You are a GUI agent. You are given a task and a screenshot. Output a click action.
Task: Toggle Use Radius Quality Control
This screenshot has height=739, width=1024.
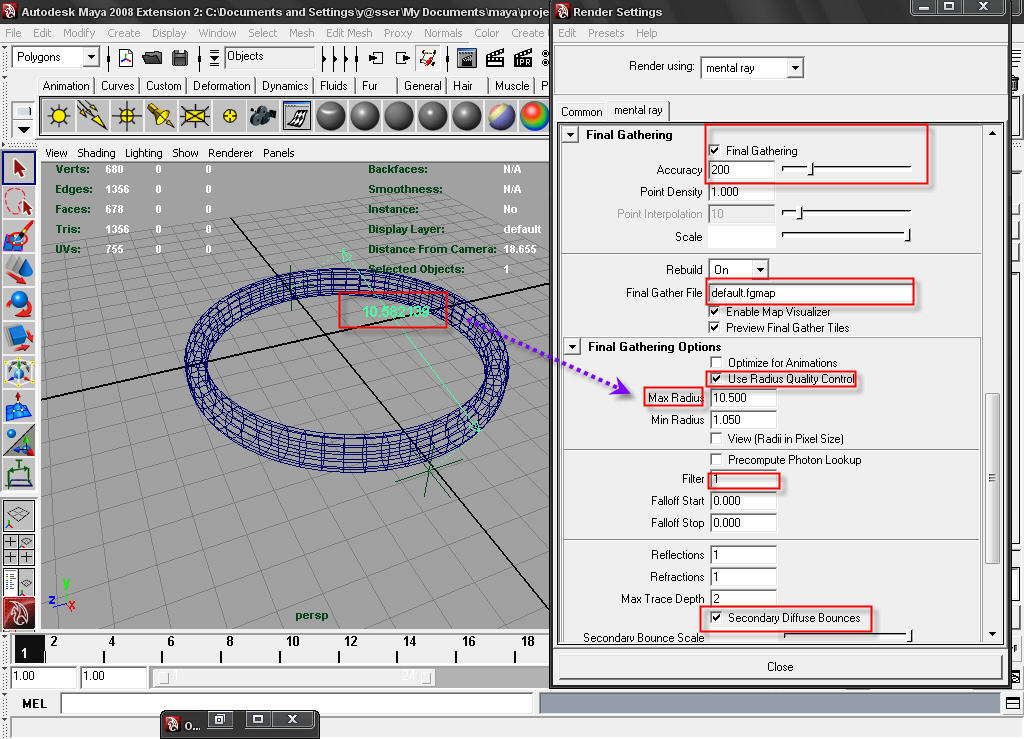coord(716,379)
